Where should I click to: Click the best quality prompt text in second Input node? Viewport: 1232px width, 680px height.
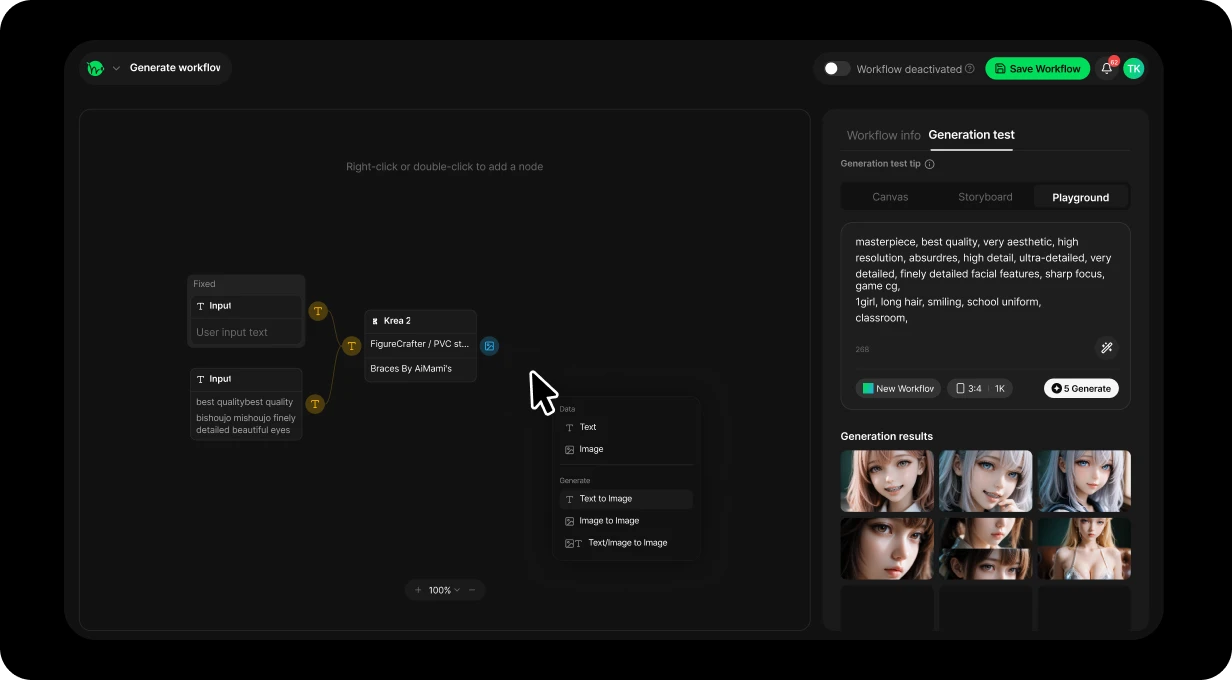pyautogui.click(x=246, y=415)
